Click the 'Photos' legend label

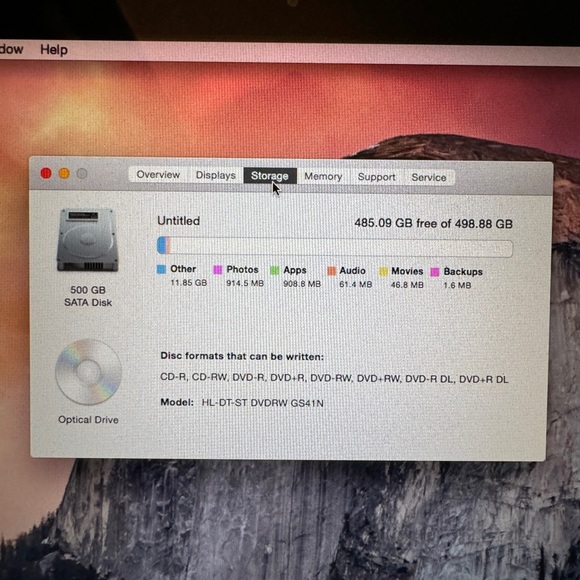click(242, 270)
